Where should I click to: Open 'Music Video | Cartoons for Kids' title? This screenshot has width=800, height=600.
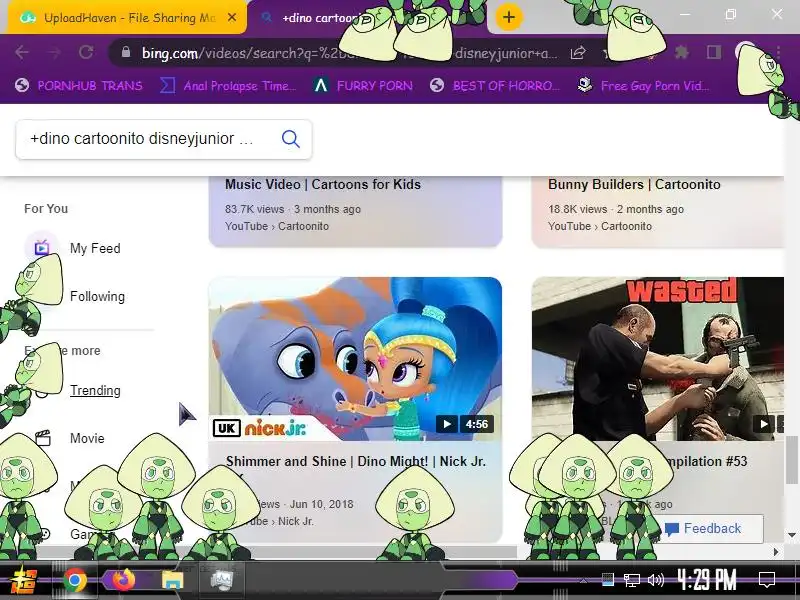tap(323, 184)
